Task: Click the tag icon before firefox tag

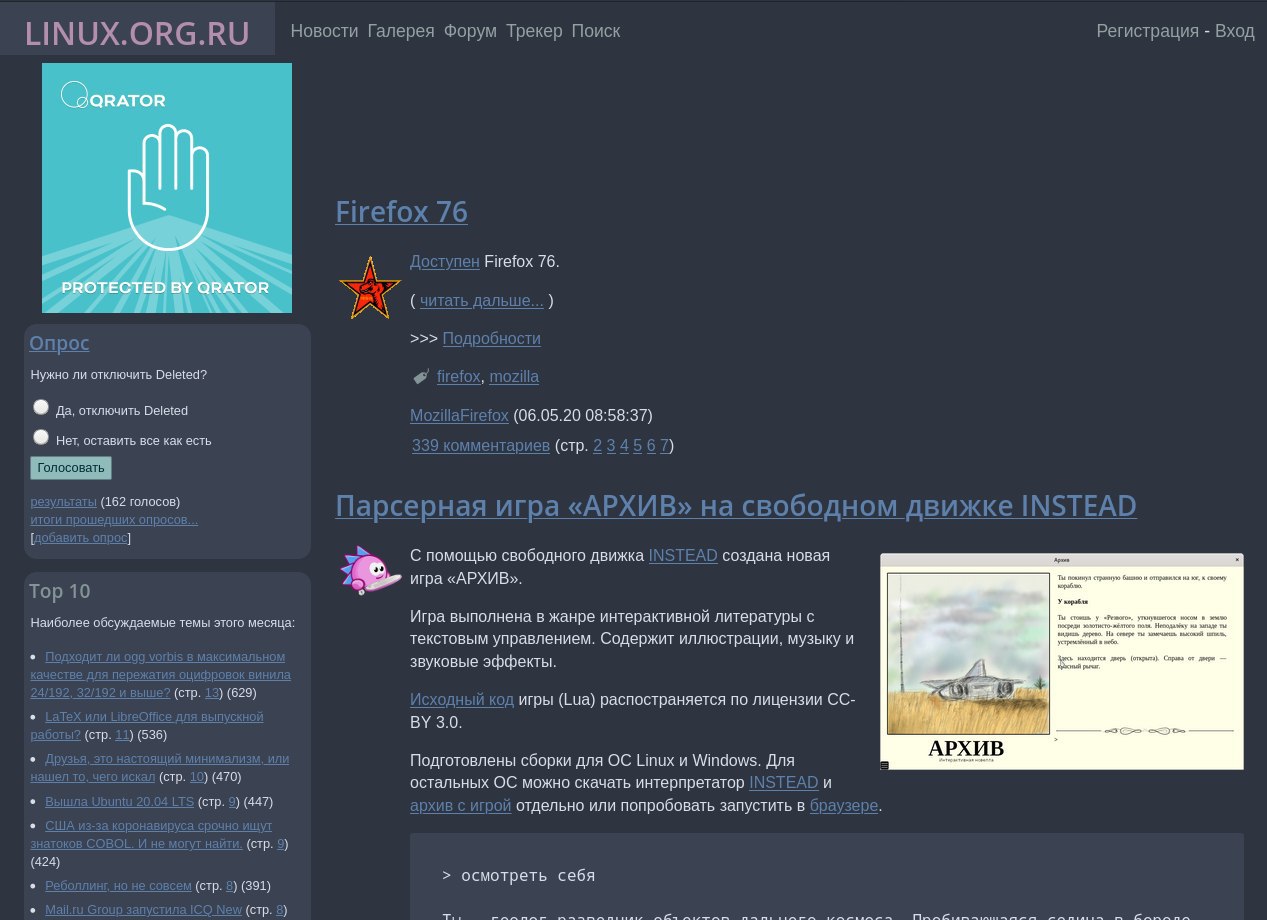Action: (421, 377)
